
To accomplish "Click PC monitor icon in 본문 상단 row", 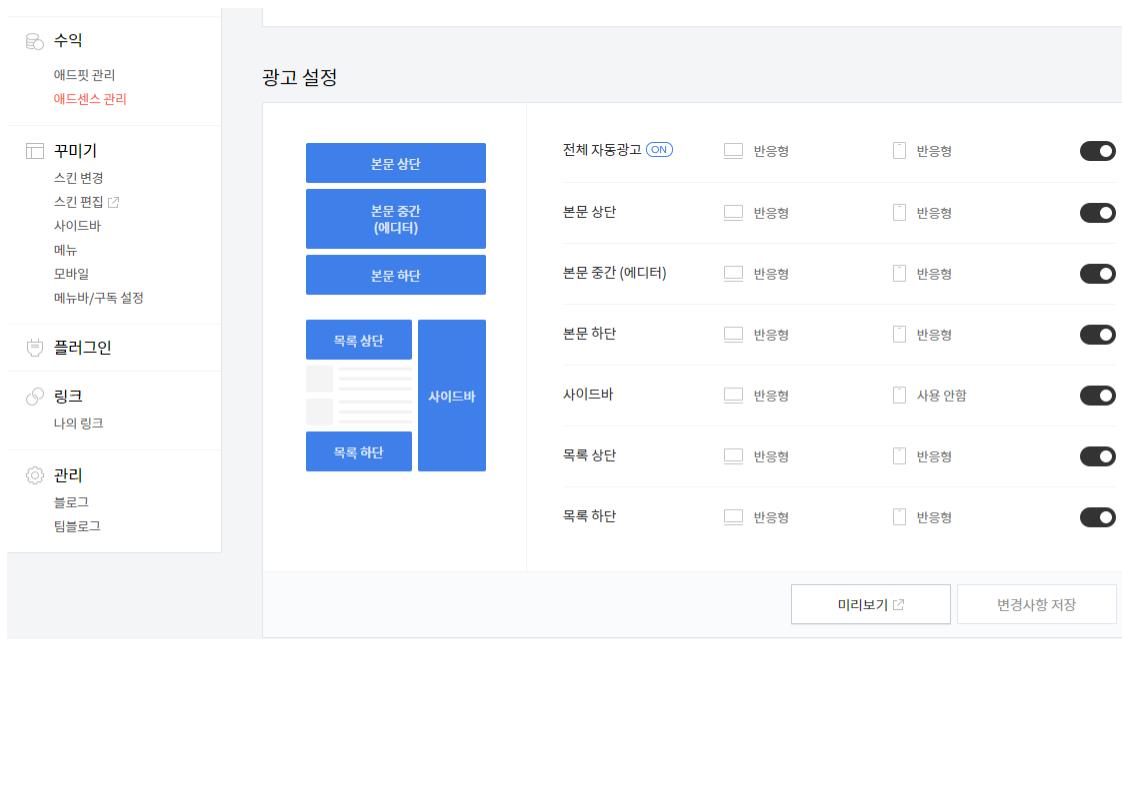I will tap(733, 213).
